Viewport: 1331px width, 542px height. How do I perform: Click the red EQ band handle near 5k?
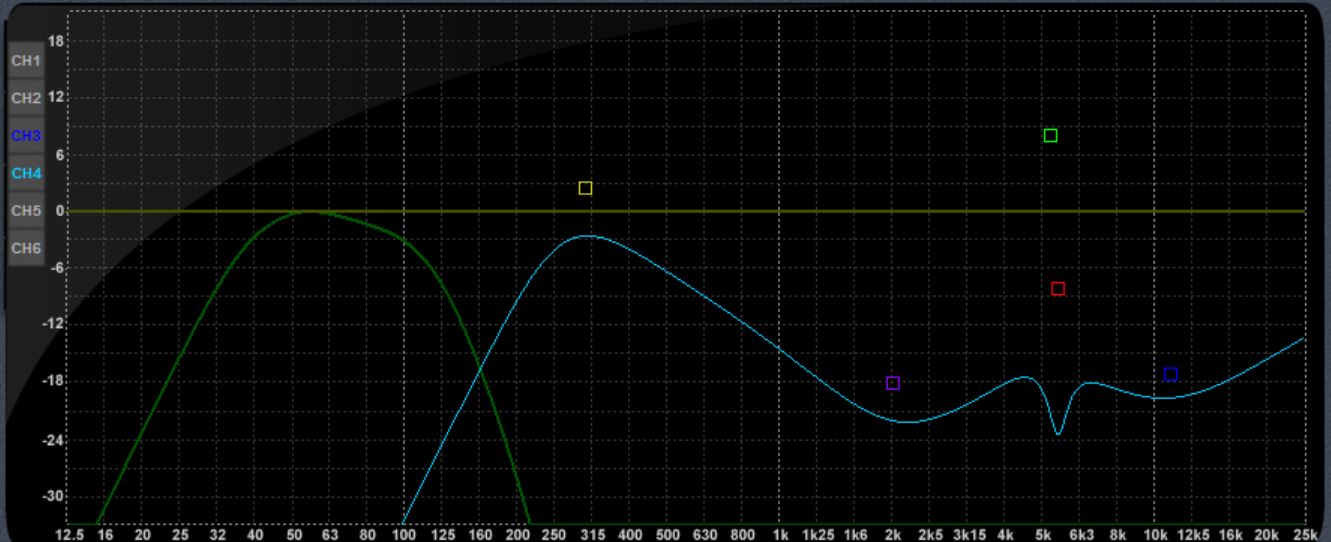pos(1058,289)
